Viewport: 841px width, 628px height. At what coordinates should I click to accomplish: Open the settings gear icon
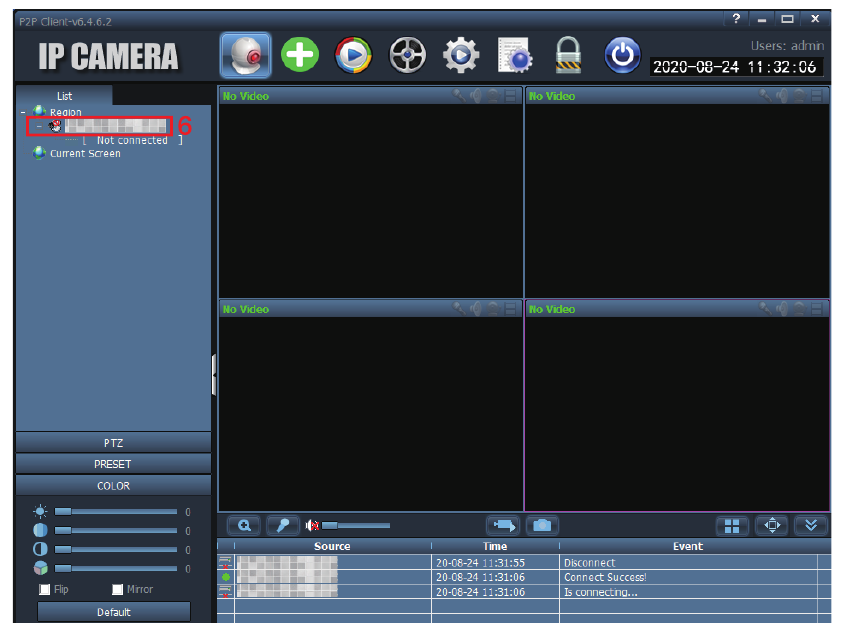461,55
